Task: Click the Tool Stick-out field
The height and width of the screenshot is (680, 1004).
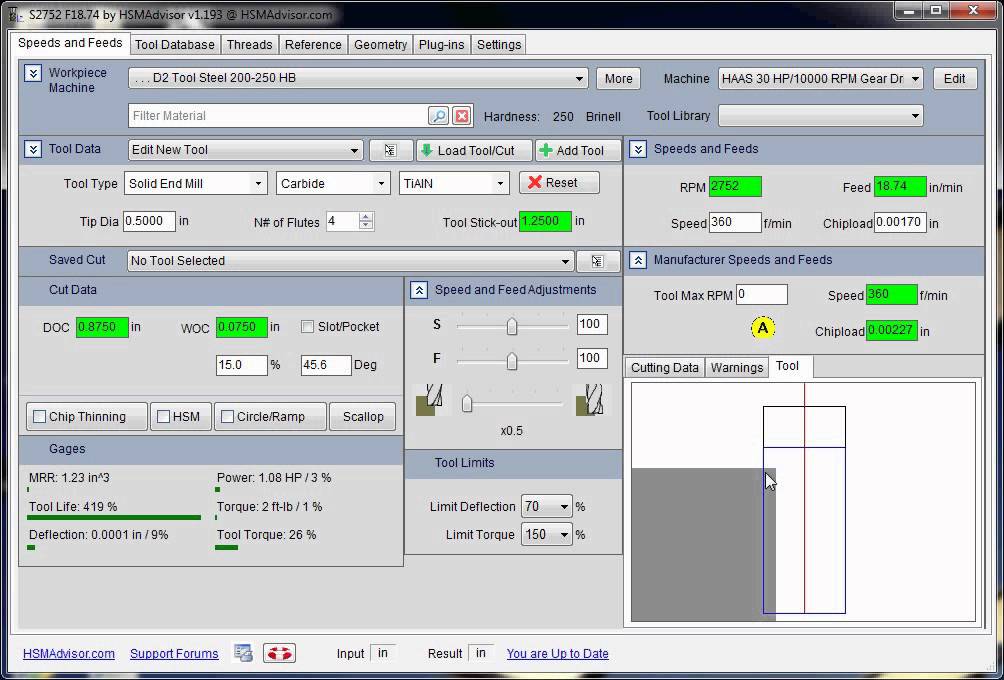Action: [x=545, y=222]
